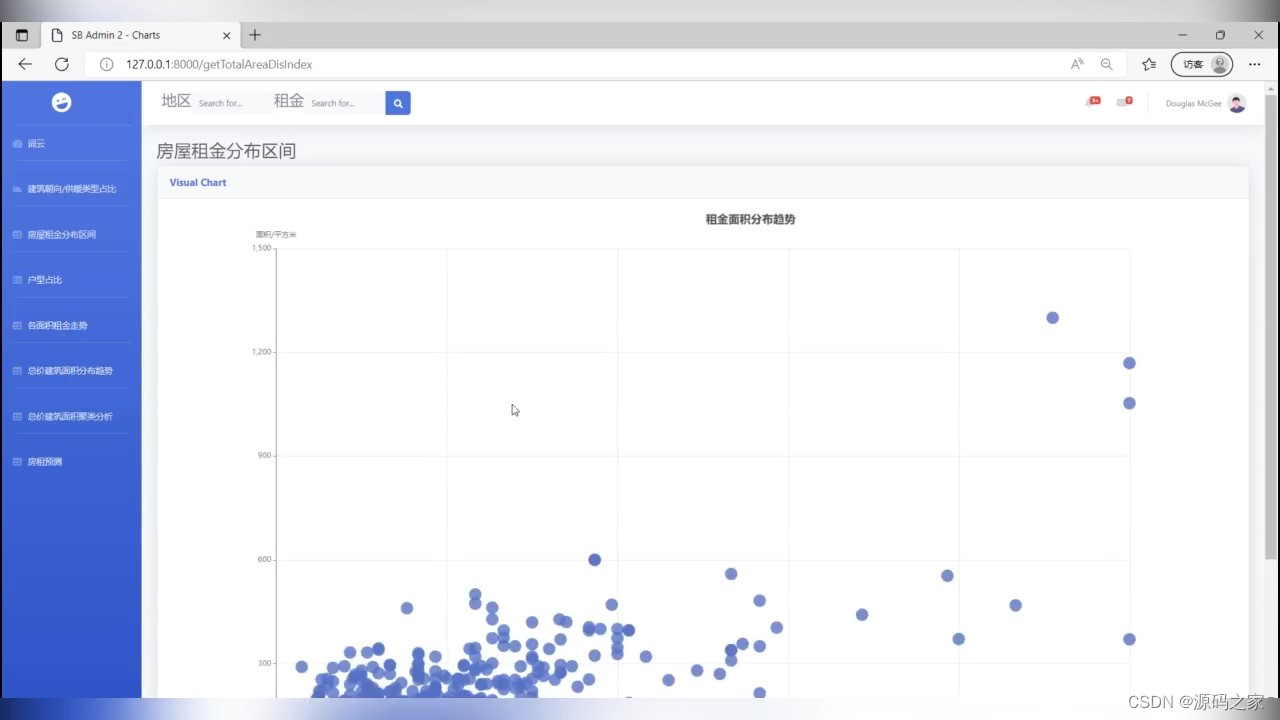The width and height of the screenshot is (1280, 720).
Task: Open the browser Favorites star icon
Action: (1149, 64)
